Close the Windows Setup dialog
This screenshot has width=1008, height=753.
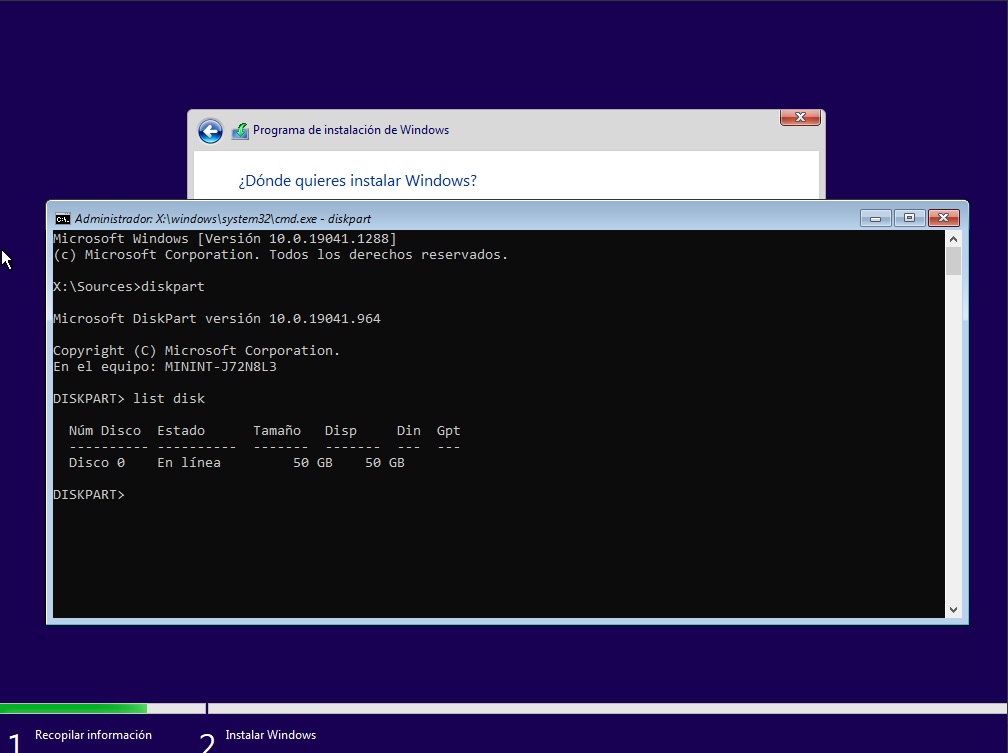tap(800, 117)
